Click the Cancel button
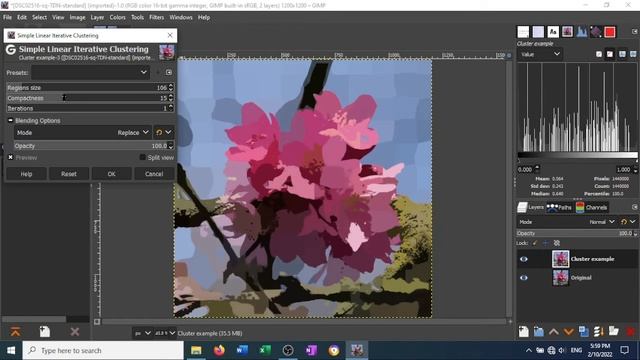The height and width of the screenshot is (360, 640). pyautogui.click(x=154, y=174)
